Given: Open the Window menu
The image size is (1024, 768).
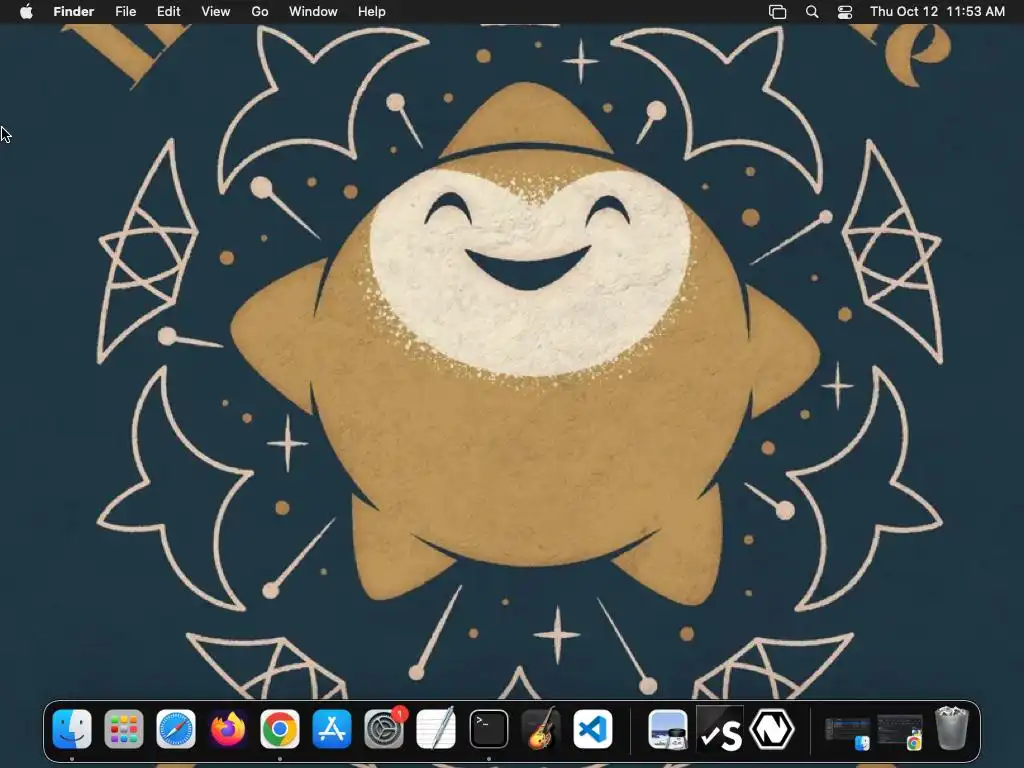Looking at the screenshot, I should pos(313,12).
